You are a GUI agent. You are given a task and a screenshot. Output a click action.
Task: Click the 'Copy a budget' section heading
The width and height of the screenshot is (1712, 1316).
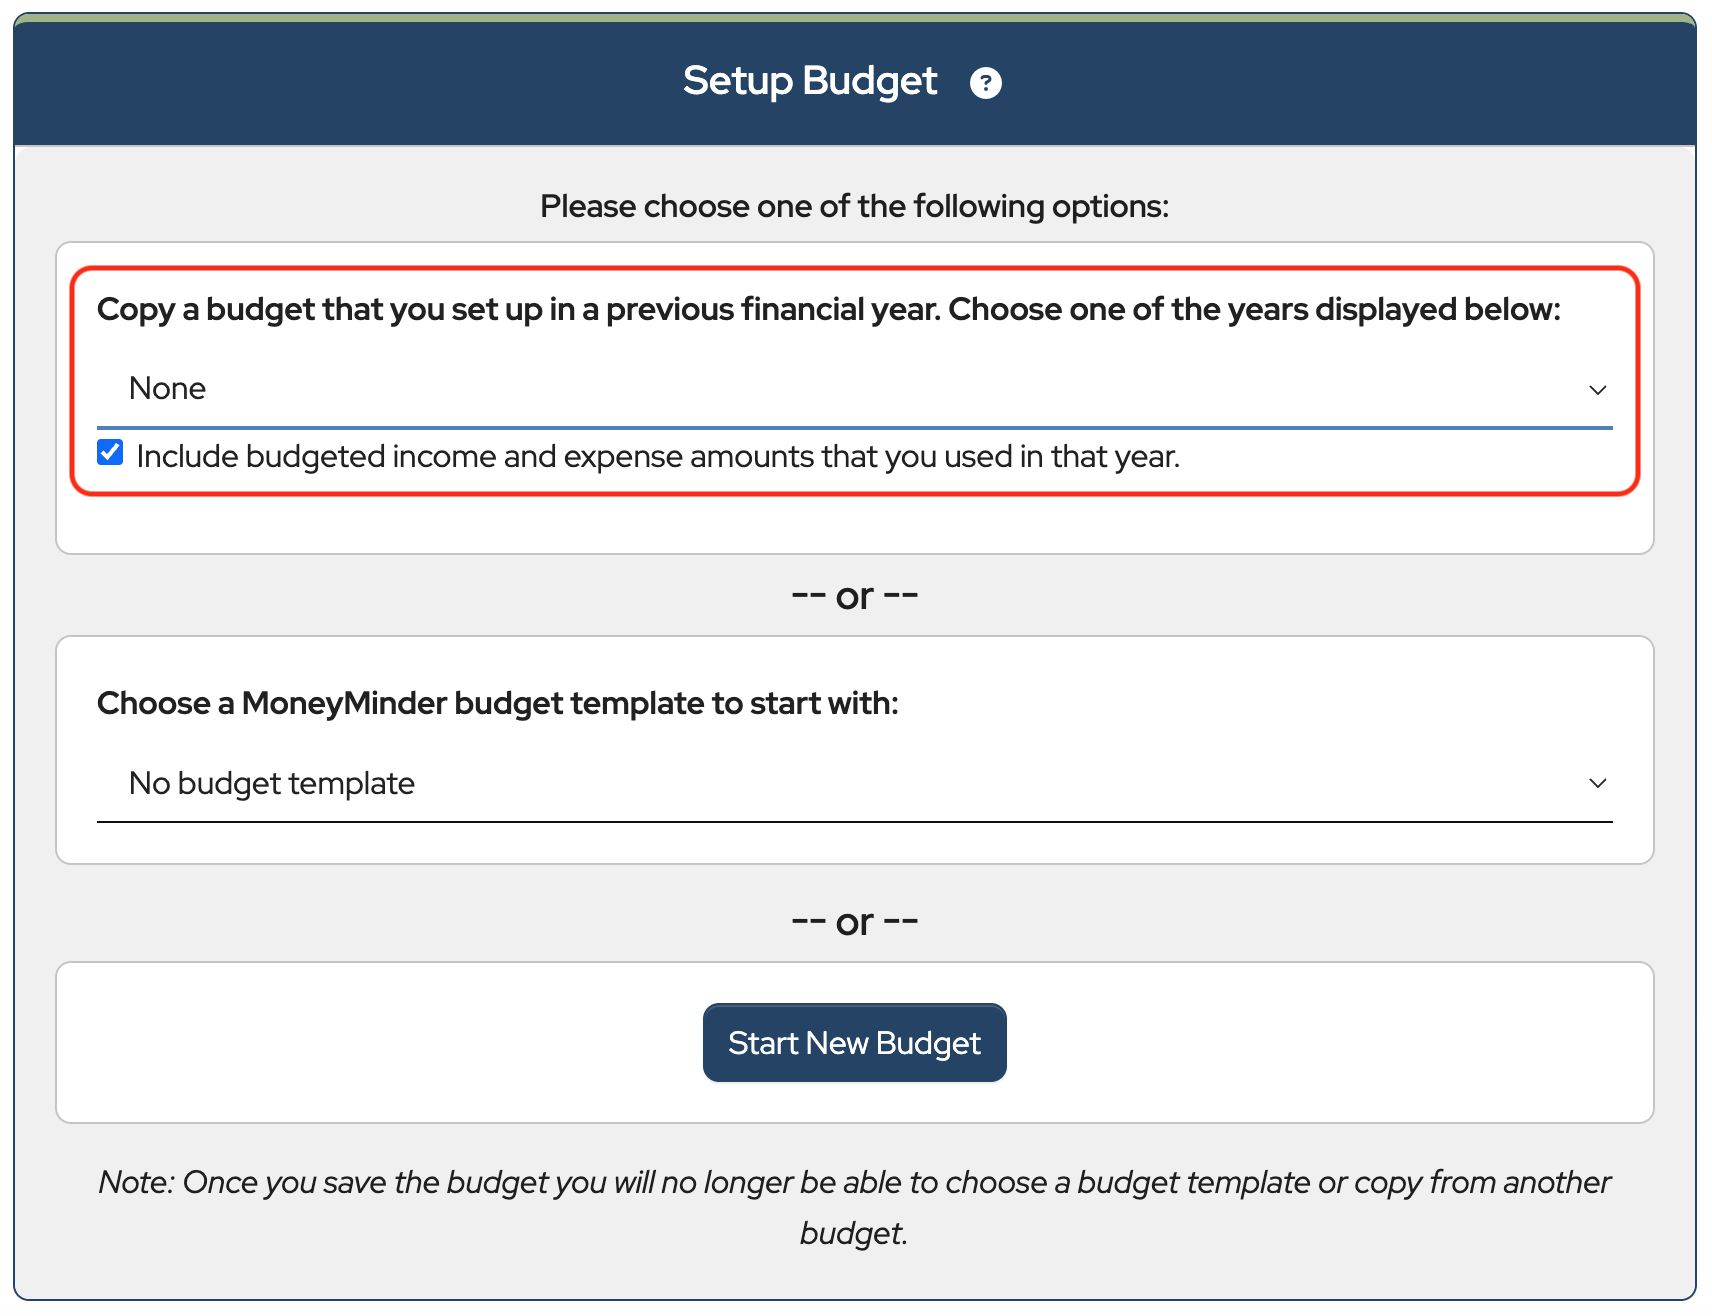tap(828, 310)
